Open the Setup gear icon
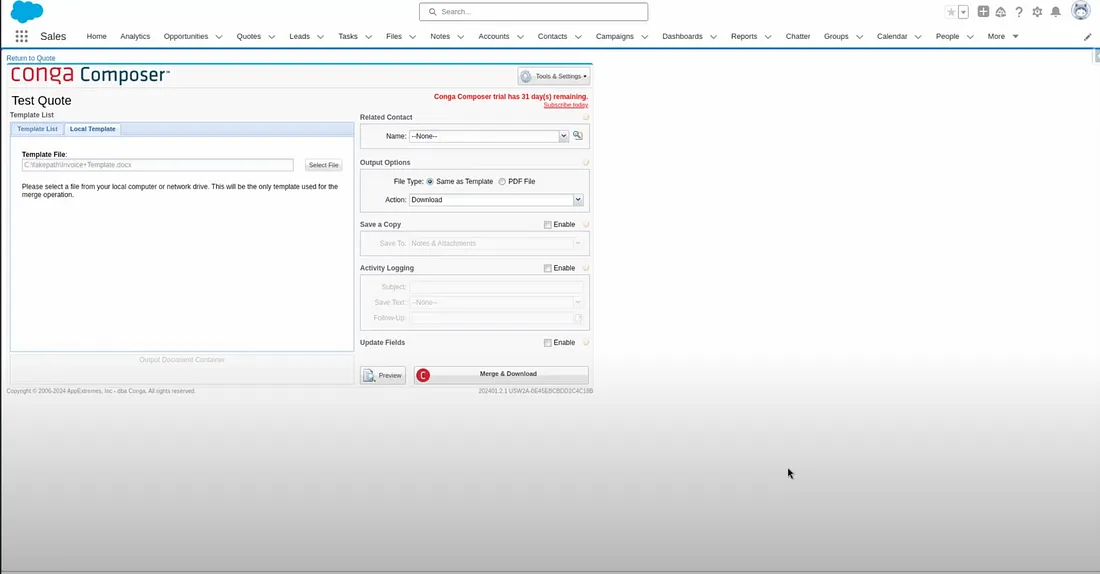The width and height of the screenshot is (1100, 574). coord(1037,12)
